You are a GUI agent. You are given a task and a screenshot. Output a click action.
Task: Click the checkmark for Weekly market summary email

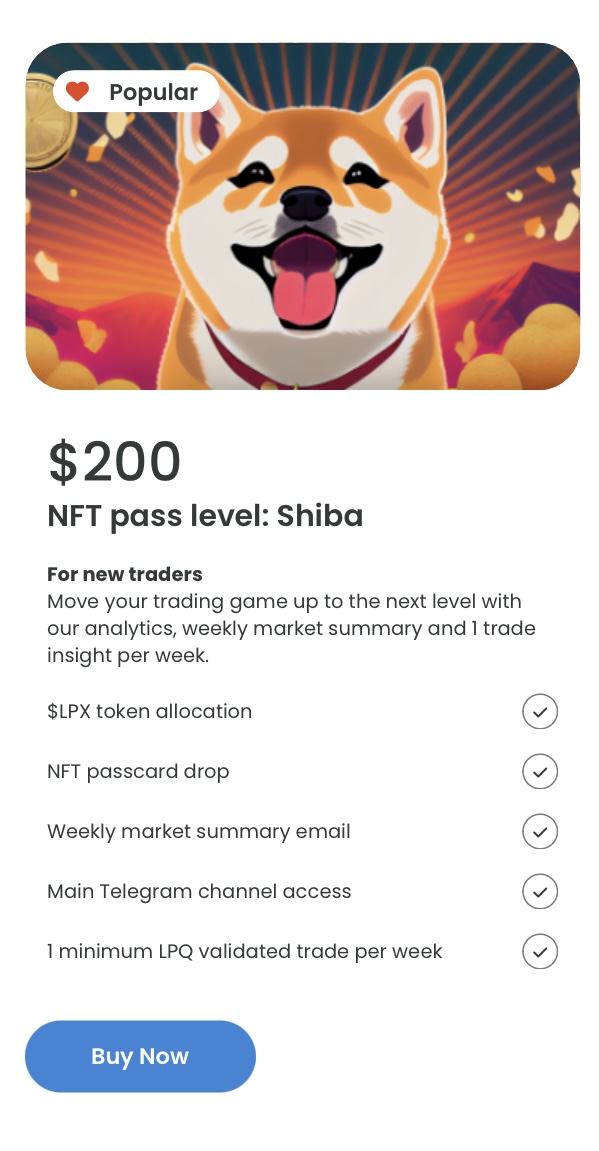click(x=540, y=832)
